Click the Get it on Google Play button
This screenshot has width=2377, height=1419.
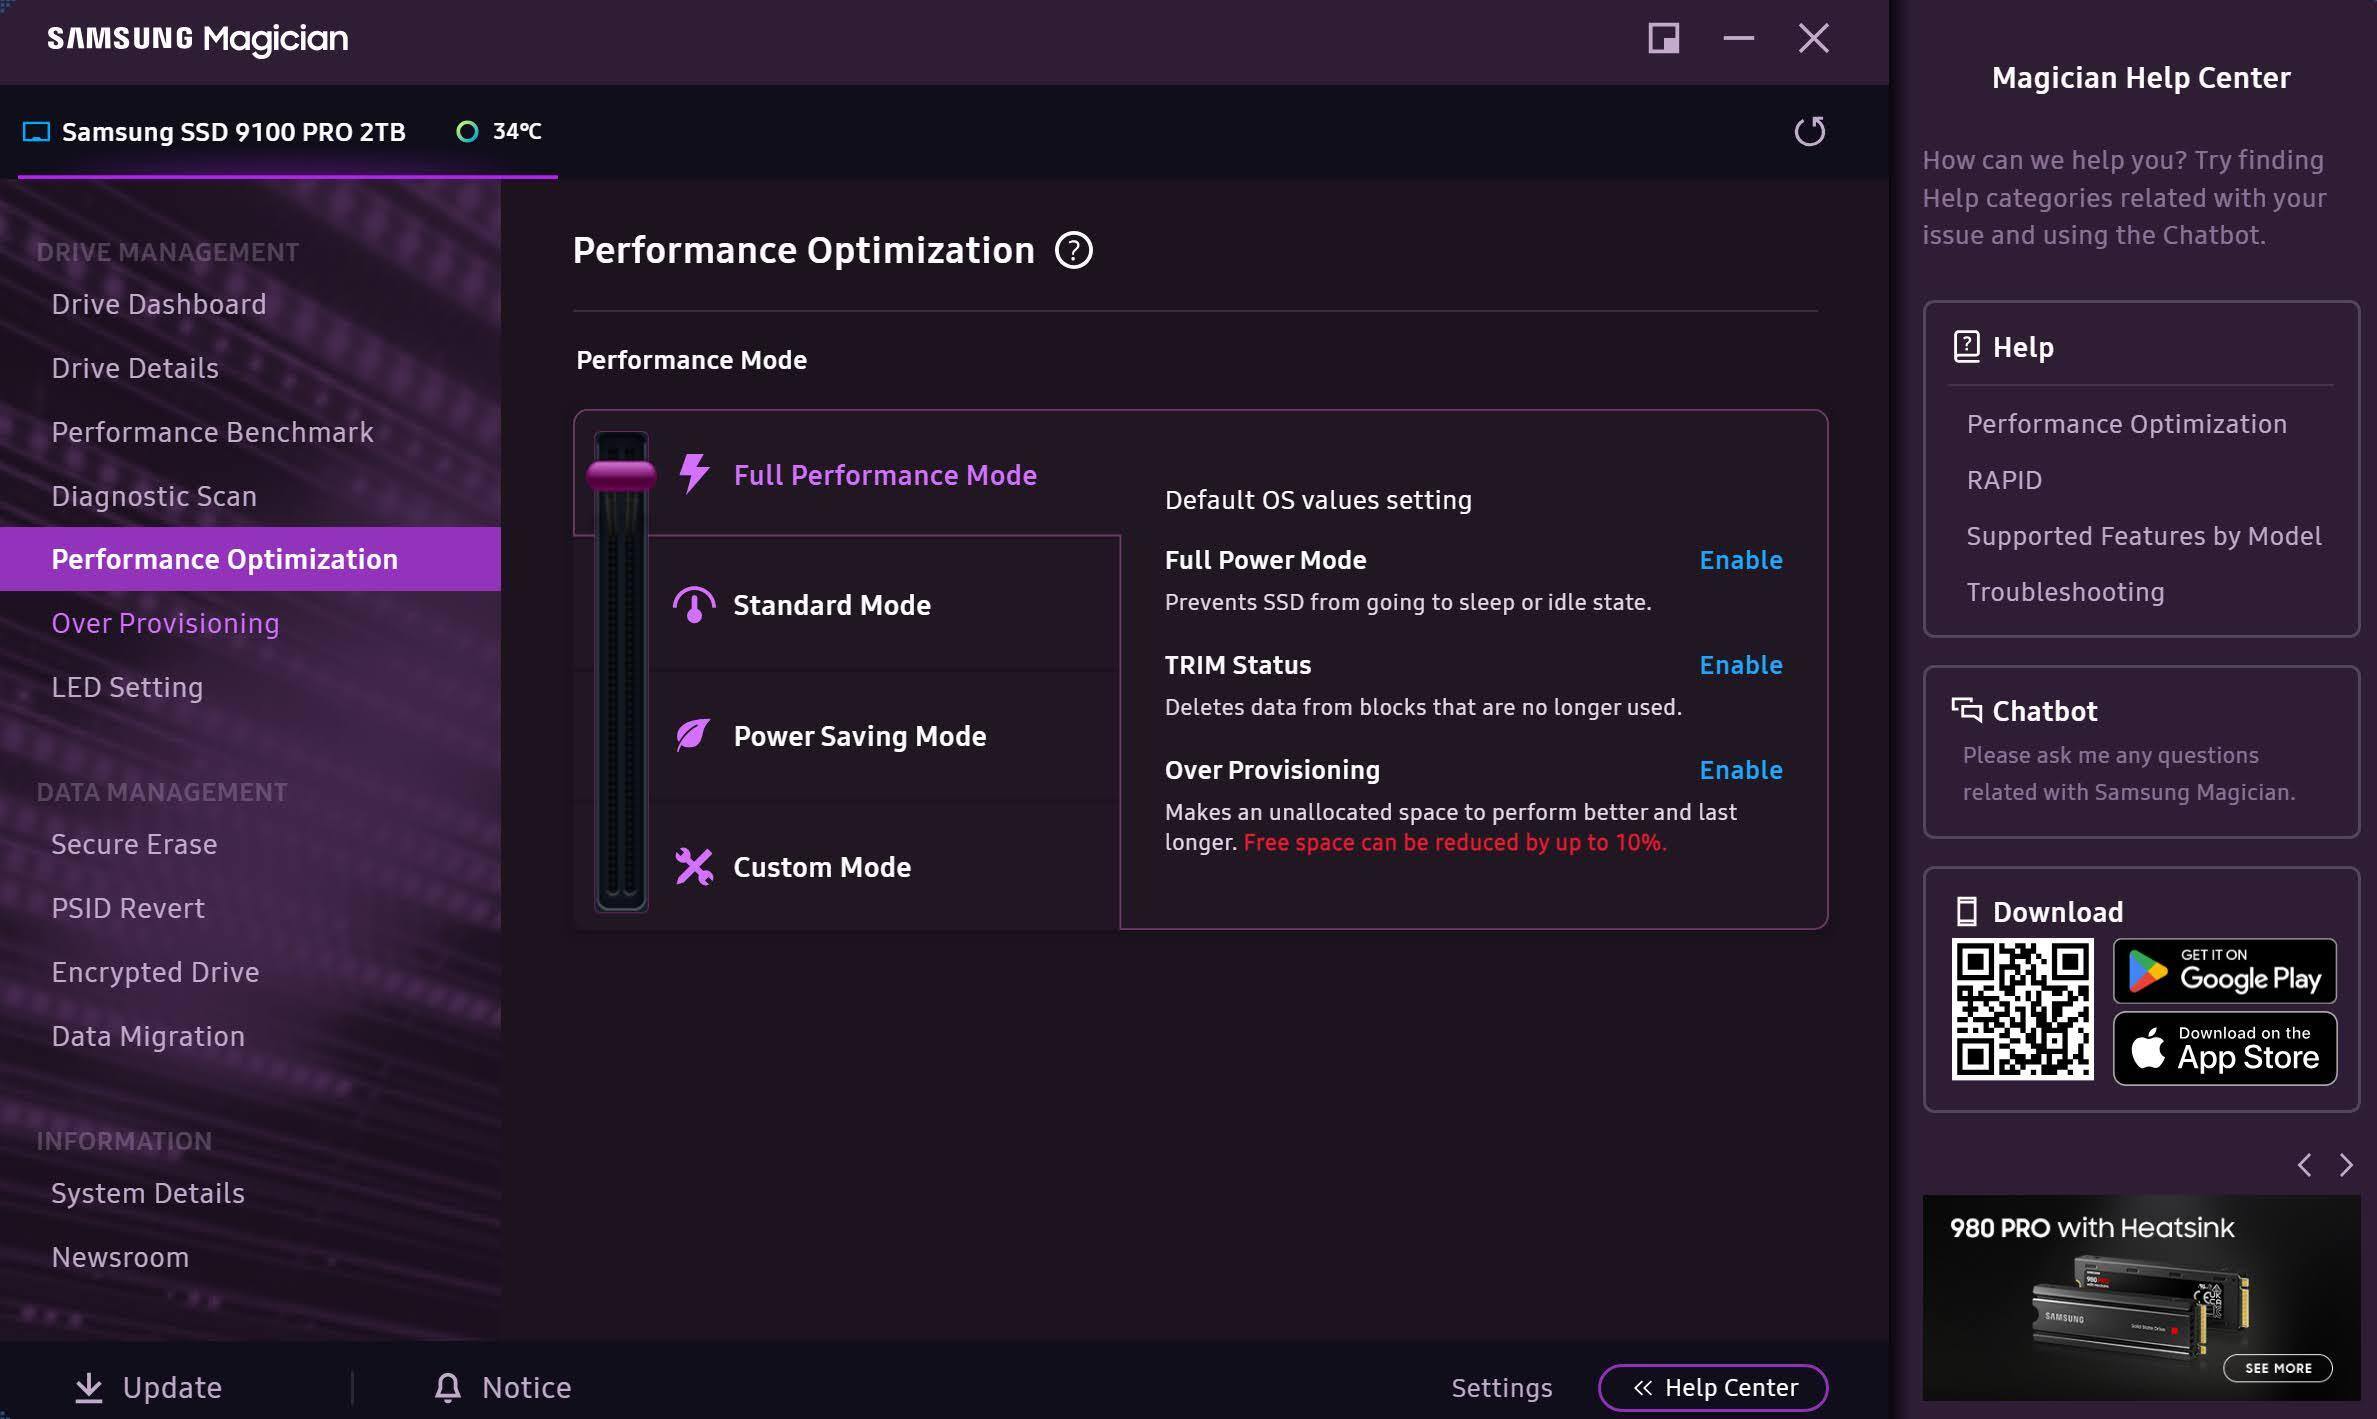tap(2224, 971)
